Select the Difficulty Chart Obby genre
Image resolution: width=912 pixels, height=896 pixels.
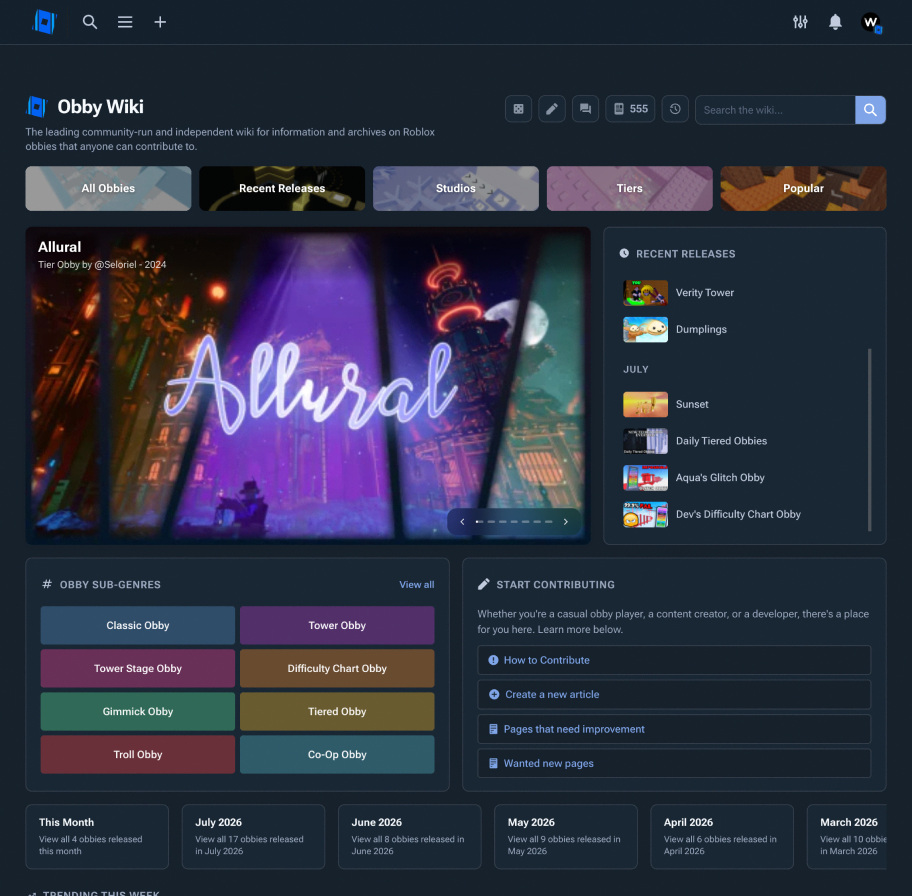tap(337, 669)
